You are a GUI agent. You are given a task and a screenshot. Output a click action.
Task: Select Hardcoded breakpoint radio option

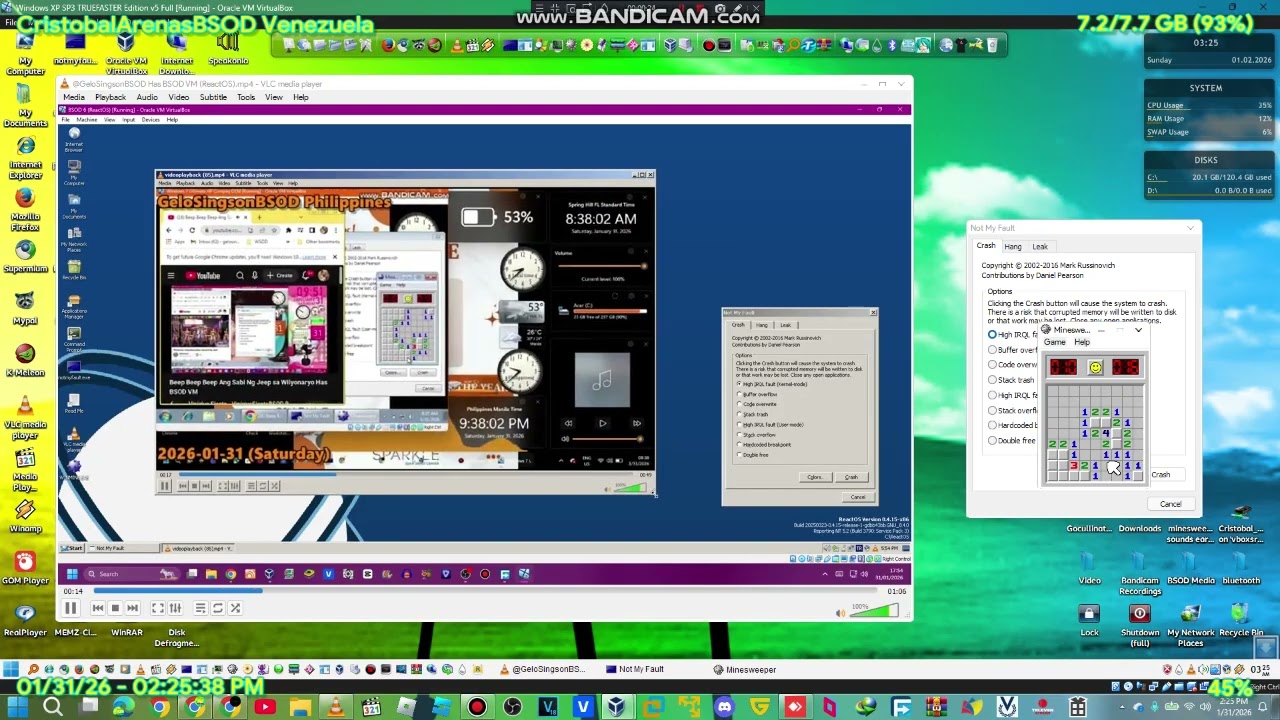click(x=992, y=425)
